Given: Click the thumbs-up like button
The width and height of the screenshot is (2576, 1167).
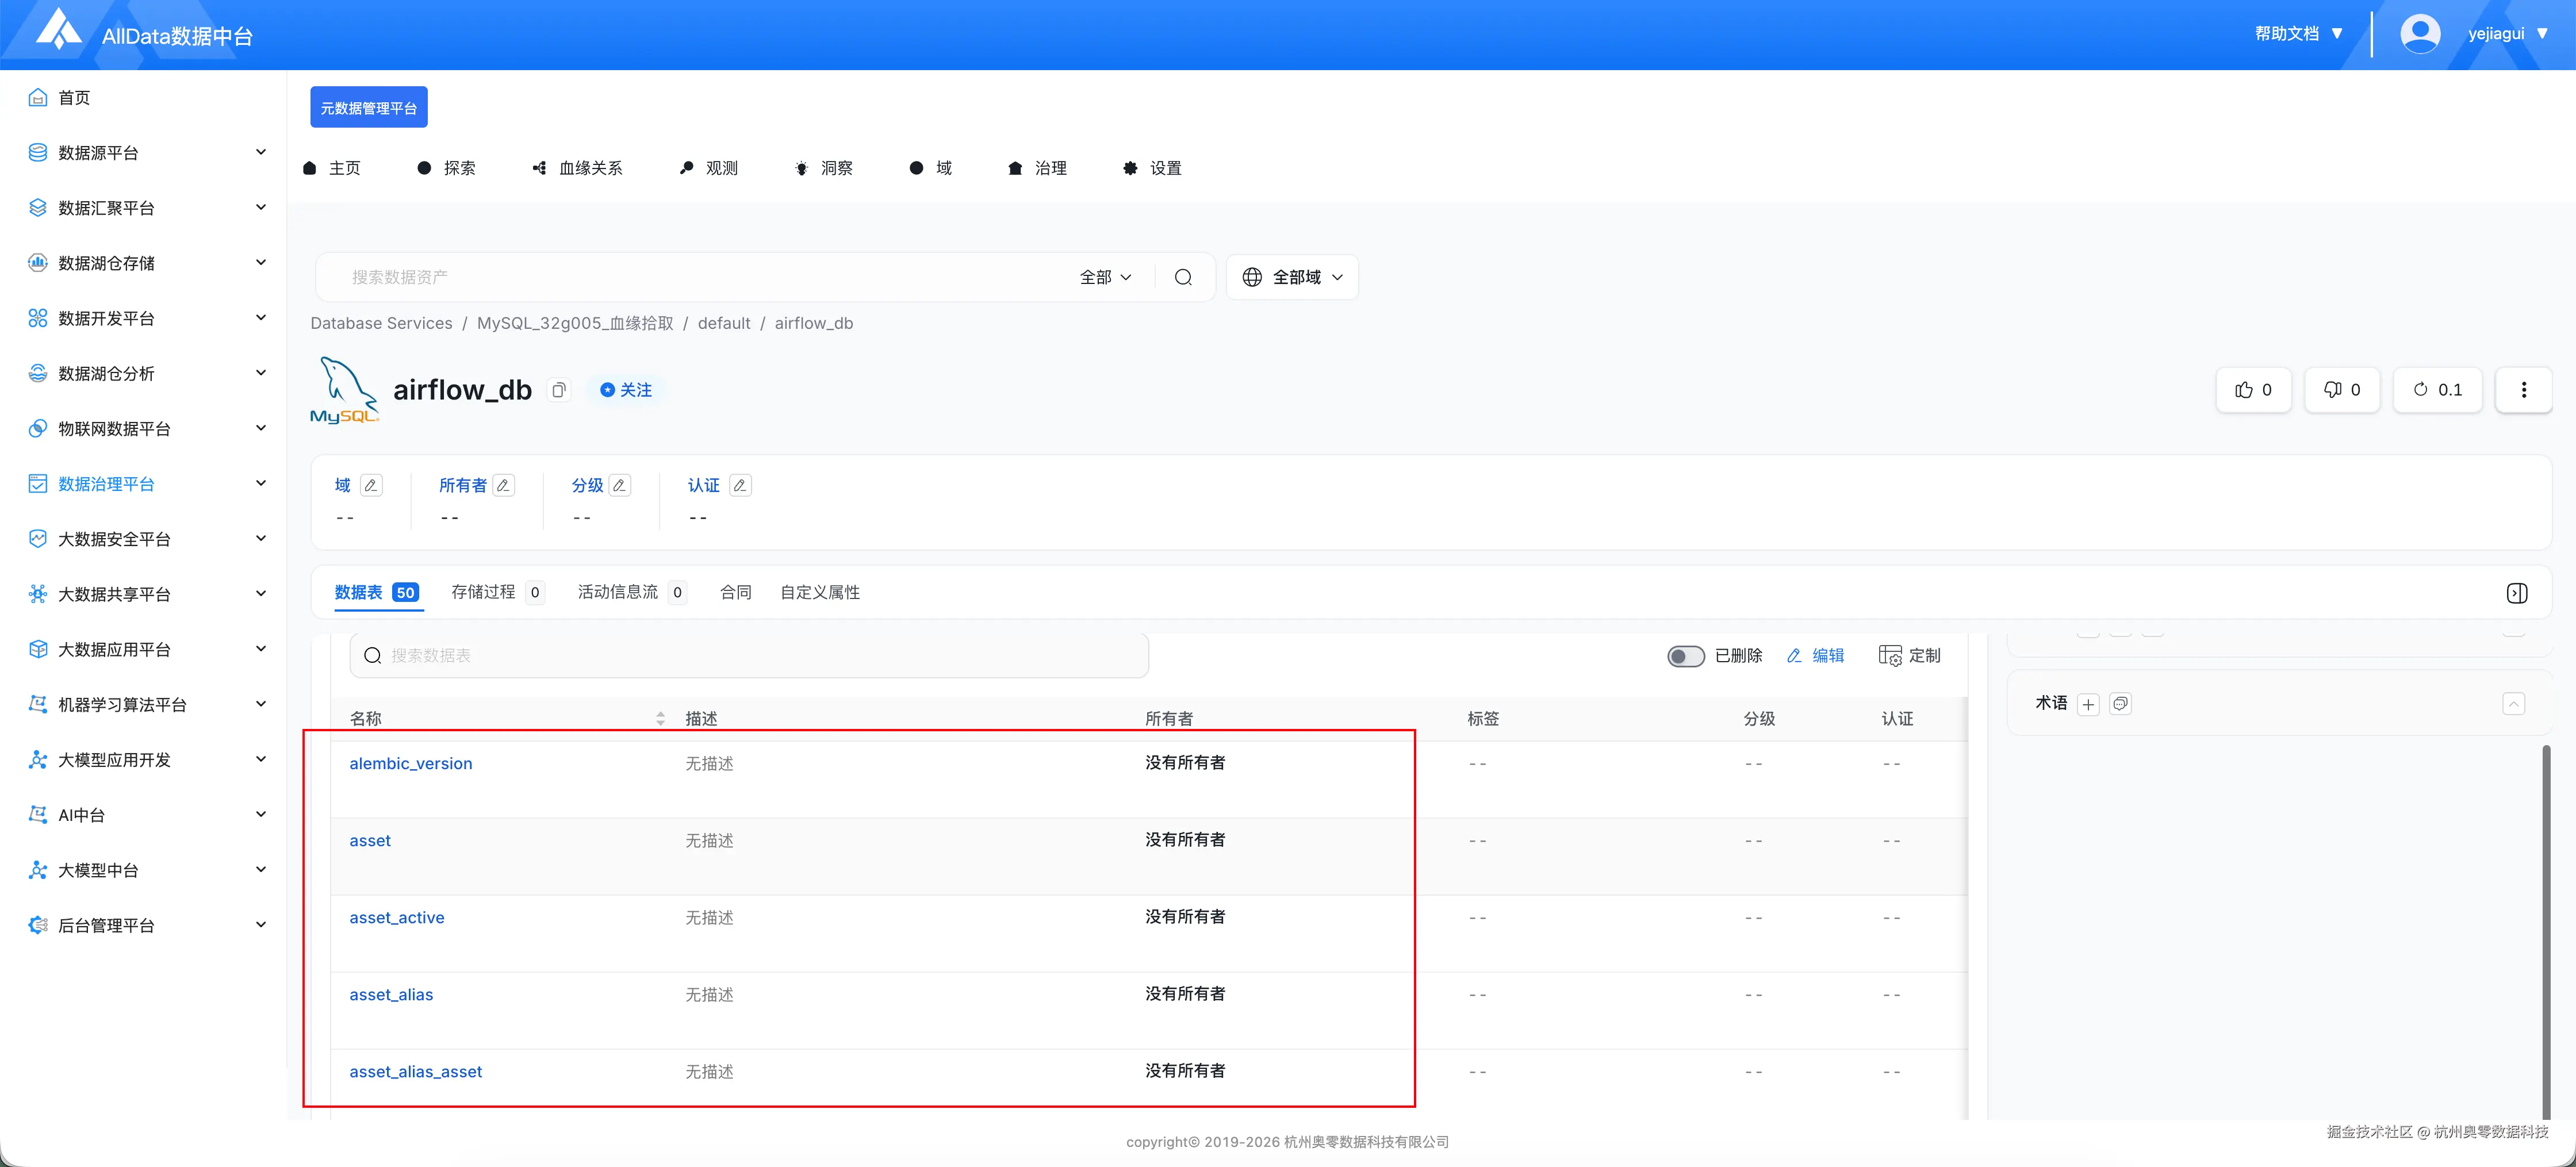Looking at the screenshot, I should point(2254,390).
